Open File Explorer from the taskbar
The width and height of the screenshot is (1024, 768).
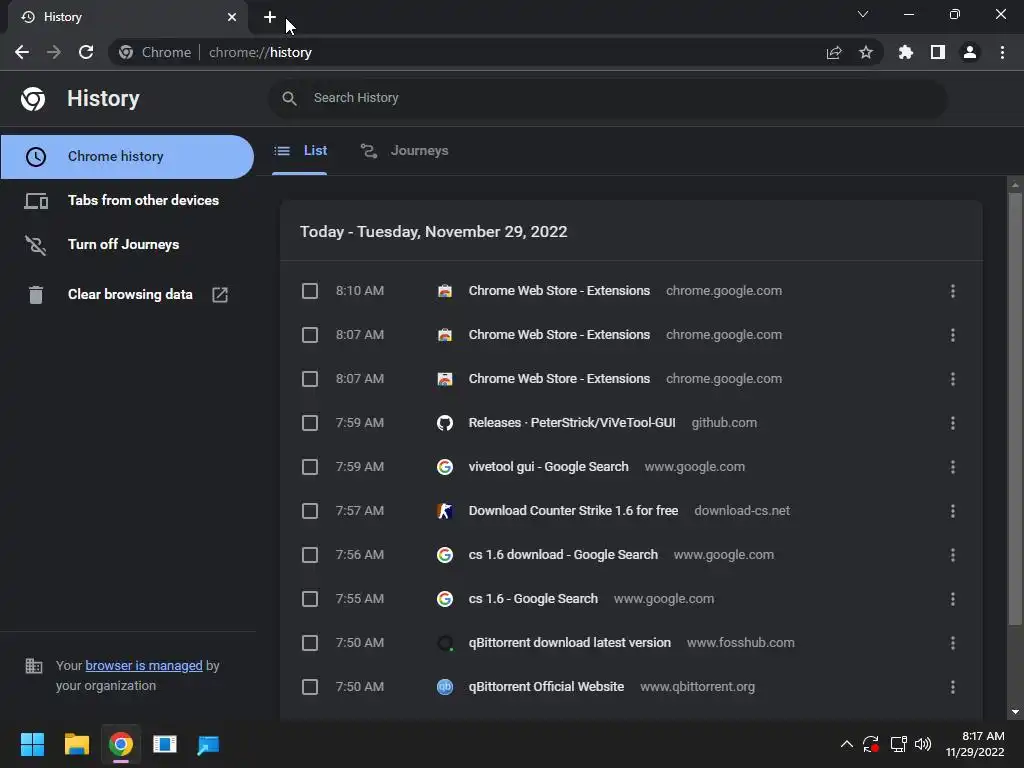(76, 744)
